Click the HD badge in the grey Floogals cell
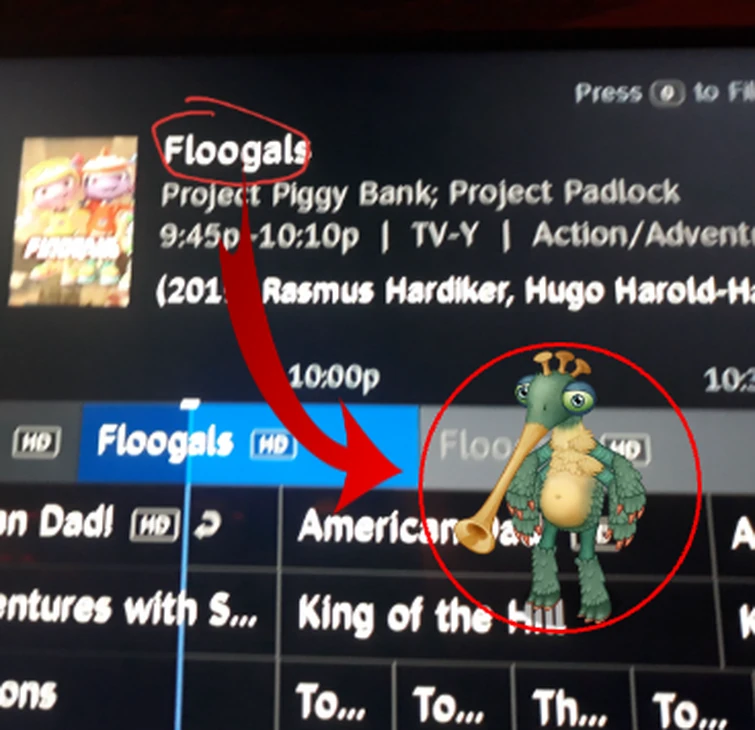Viewport: 755px width, 730px height. coord(626,448)
